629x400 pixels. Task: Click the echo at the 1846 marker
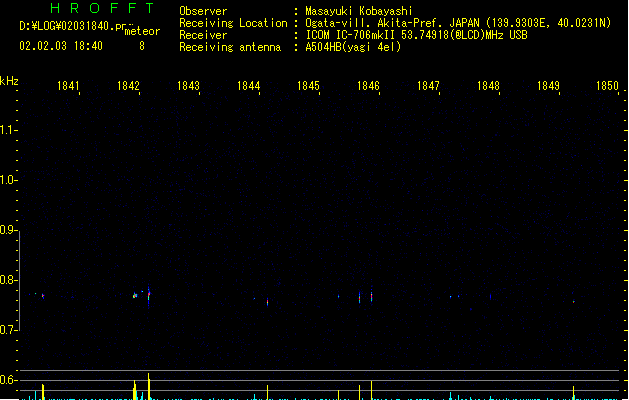pyautogui.click(x=371, y=296)
